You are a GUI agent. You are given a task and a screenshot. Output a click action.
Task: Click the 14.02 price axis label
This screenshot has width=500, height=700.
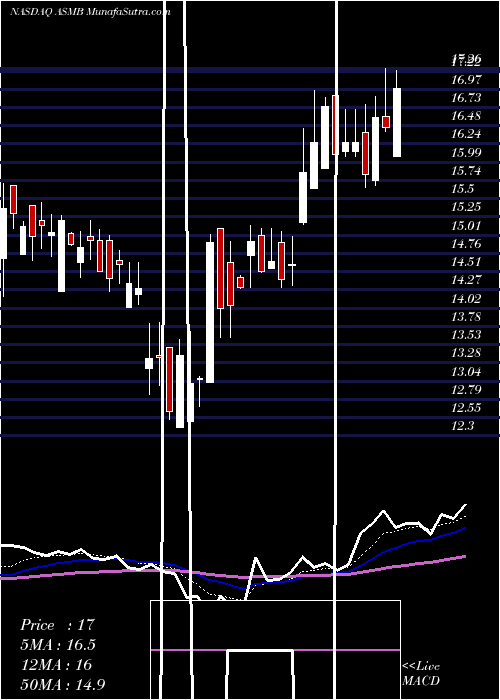point(467,299)
